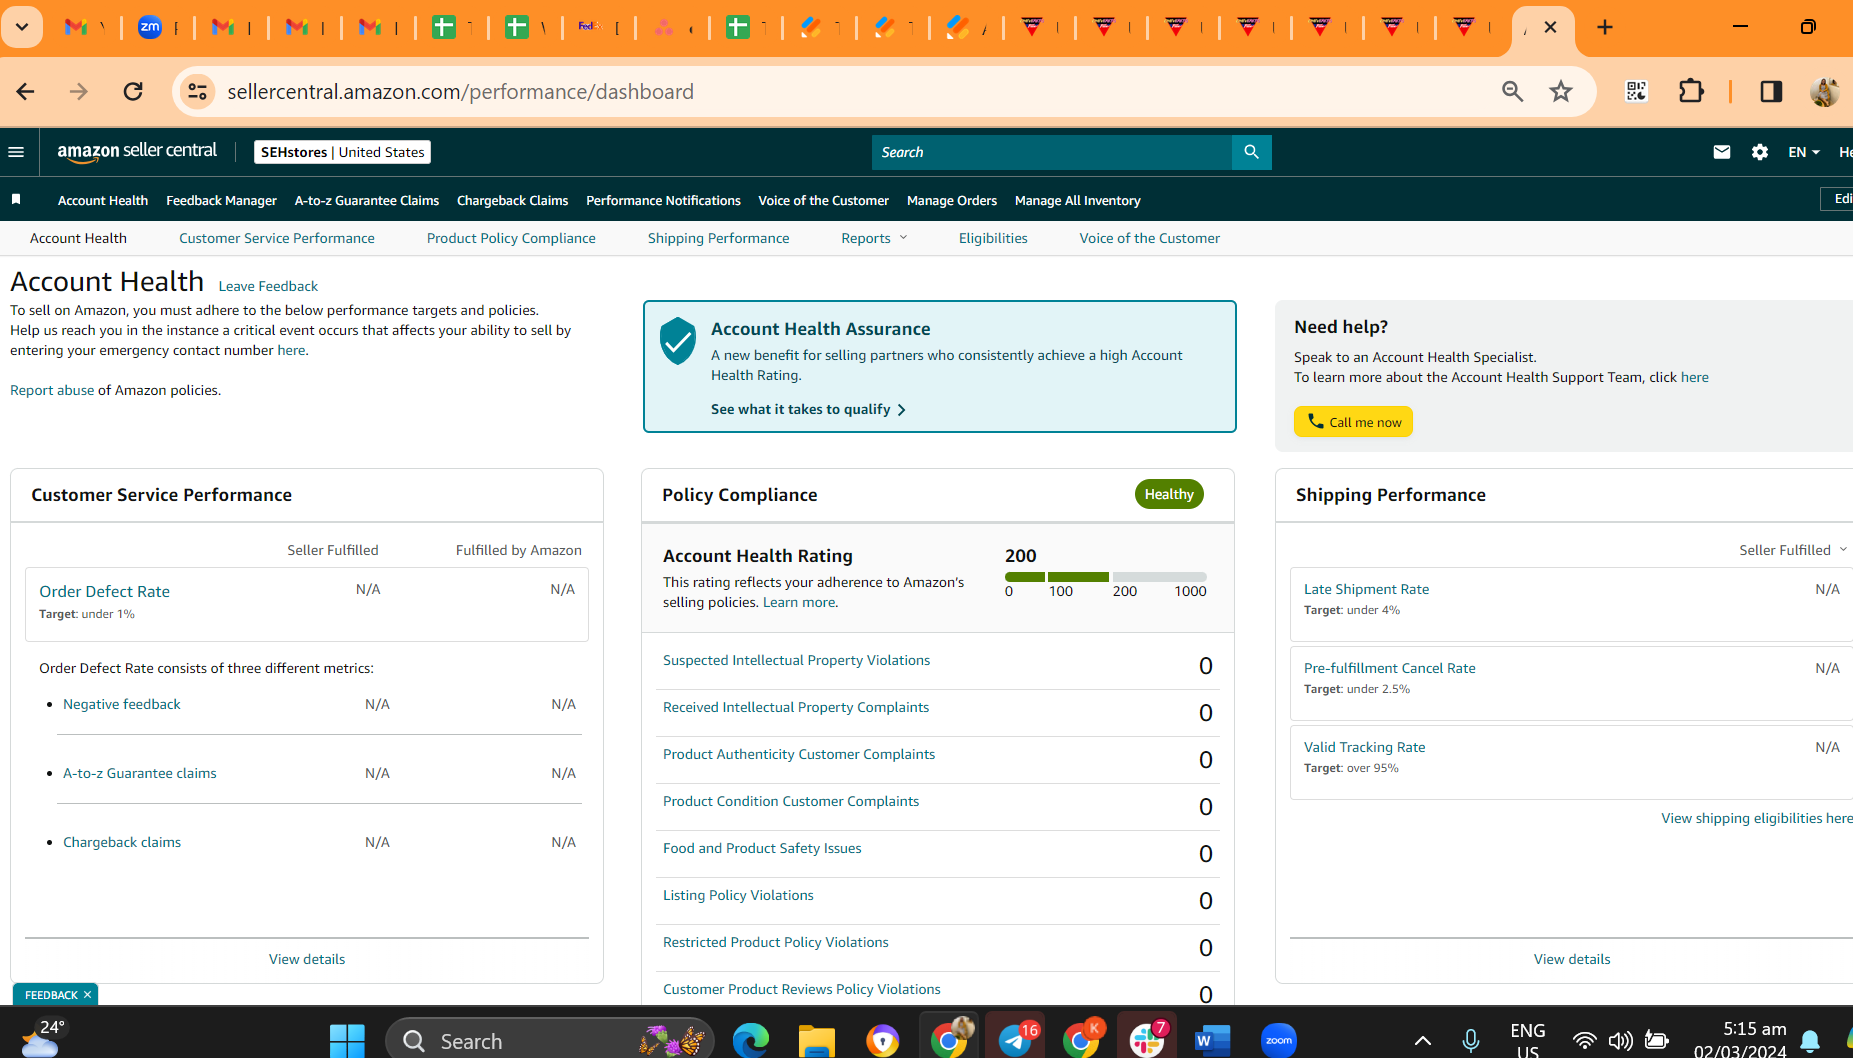The height and width of the screenshot is (1058, 1853).
Task: Click the browser address bar URL
Action: click(460, 92)
